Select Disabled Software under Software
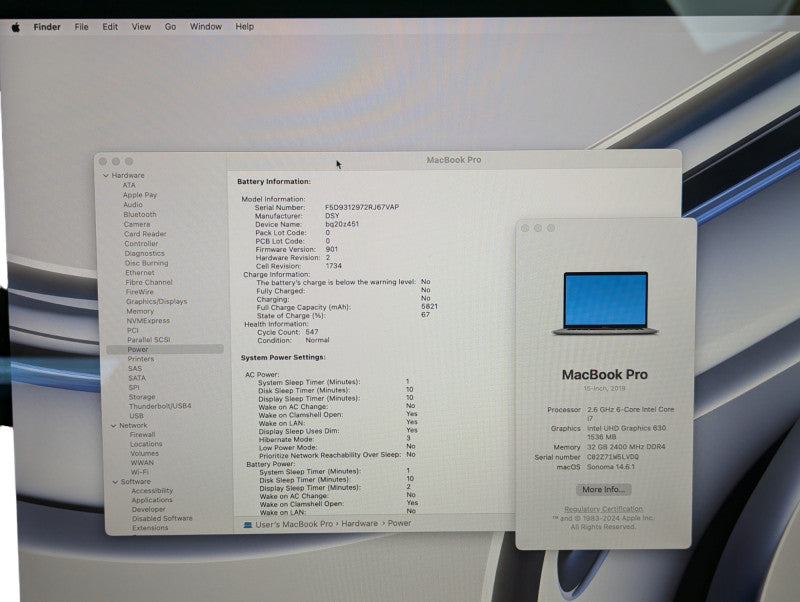 [162, 518]
